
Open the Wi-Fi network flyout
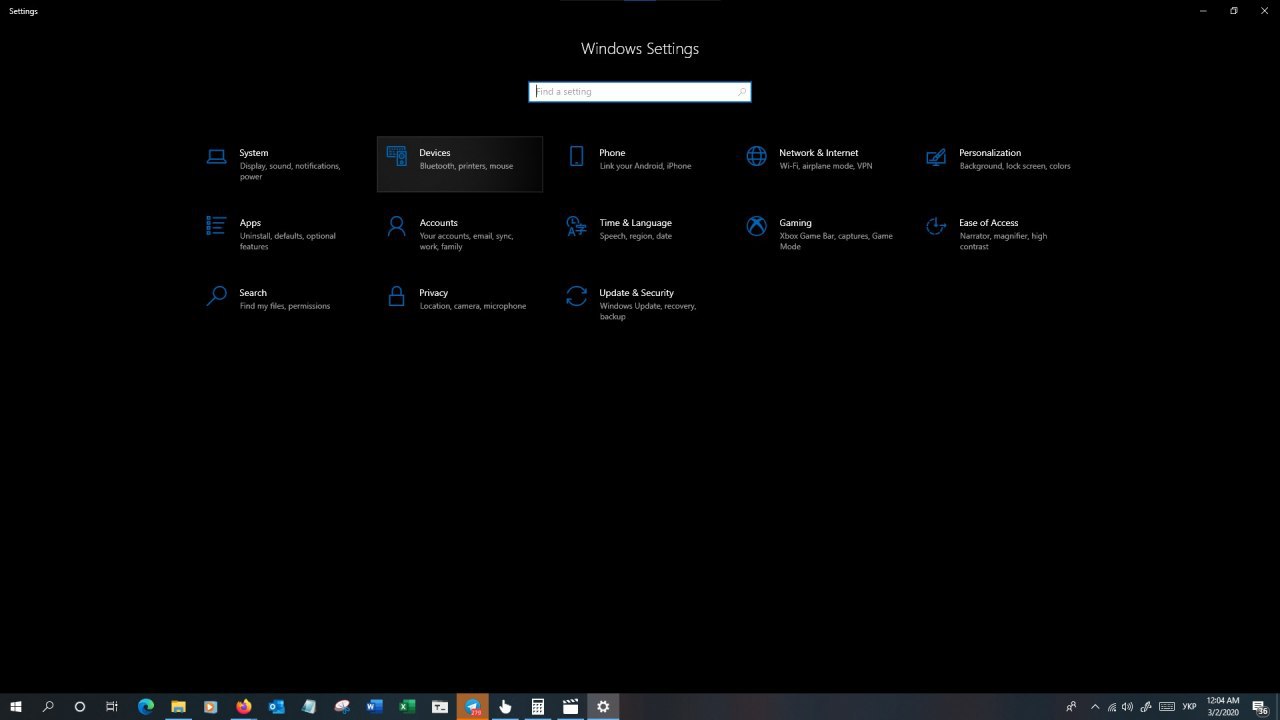coord(1112,707)
